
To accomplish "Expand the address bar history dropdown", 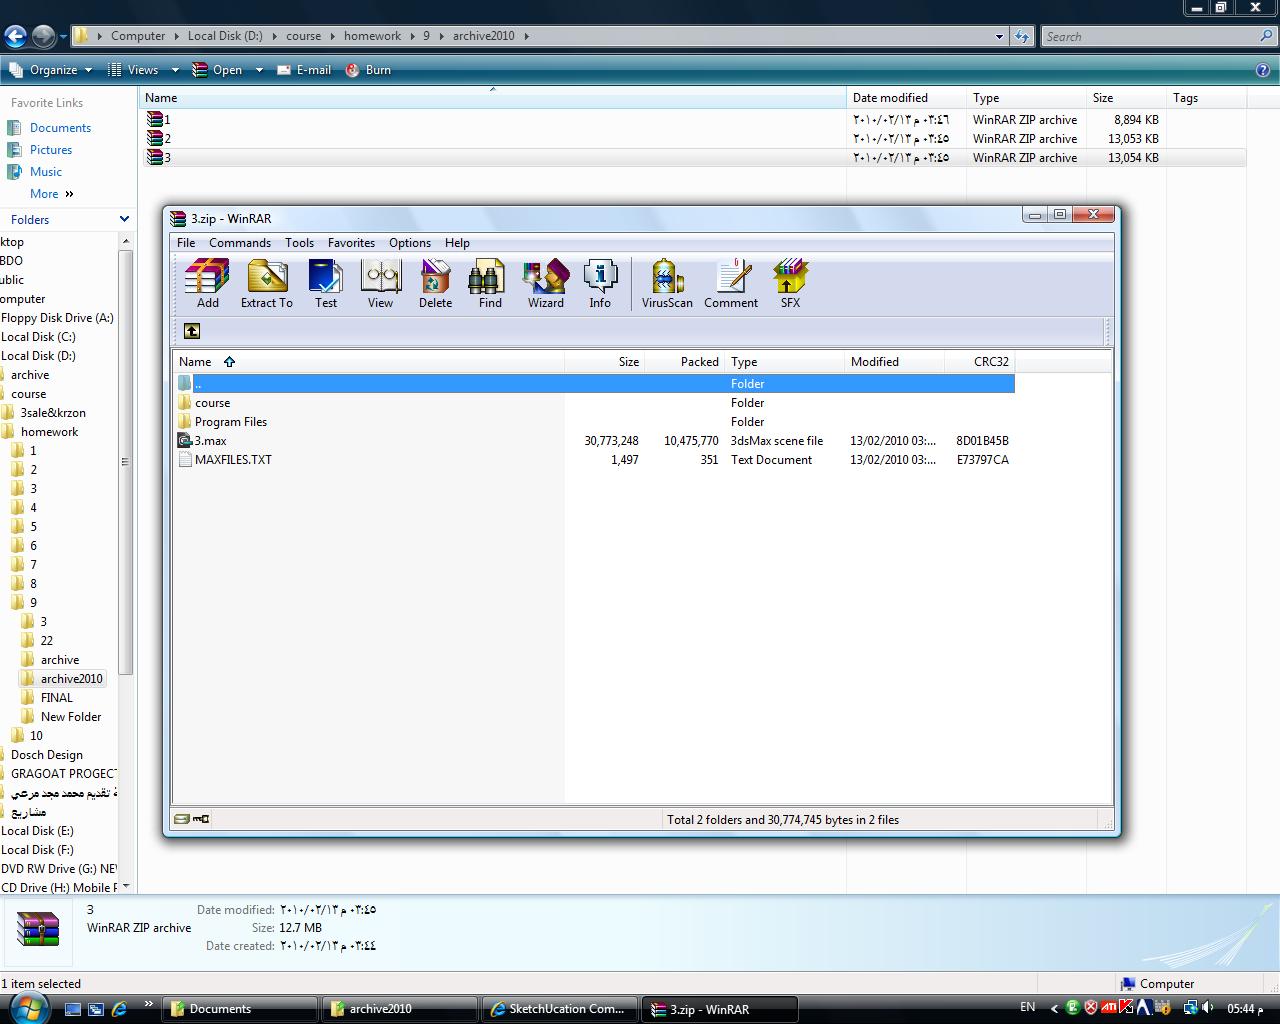I will tap(999, 36).
